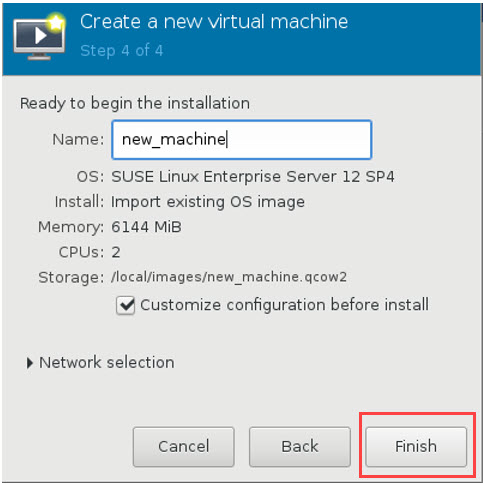Click the SUSE Linux Enterprise Server OS value
The height and width of the screenshot is (484, 483).
coord(253,177)
